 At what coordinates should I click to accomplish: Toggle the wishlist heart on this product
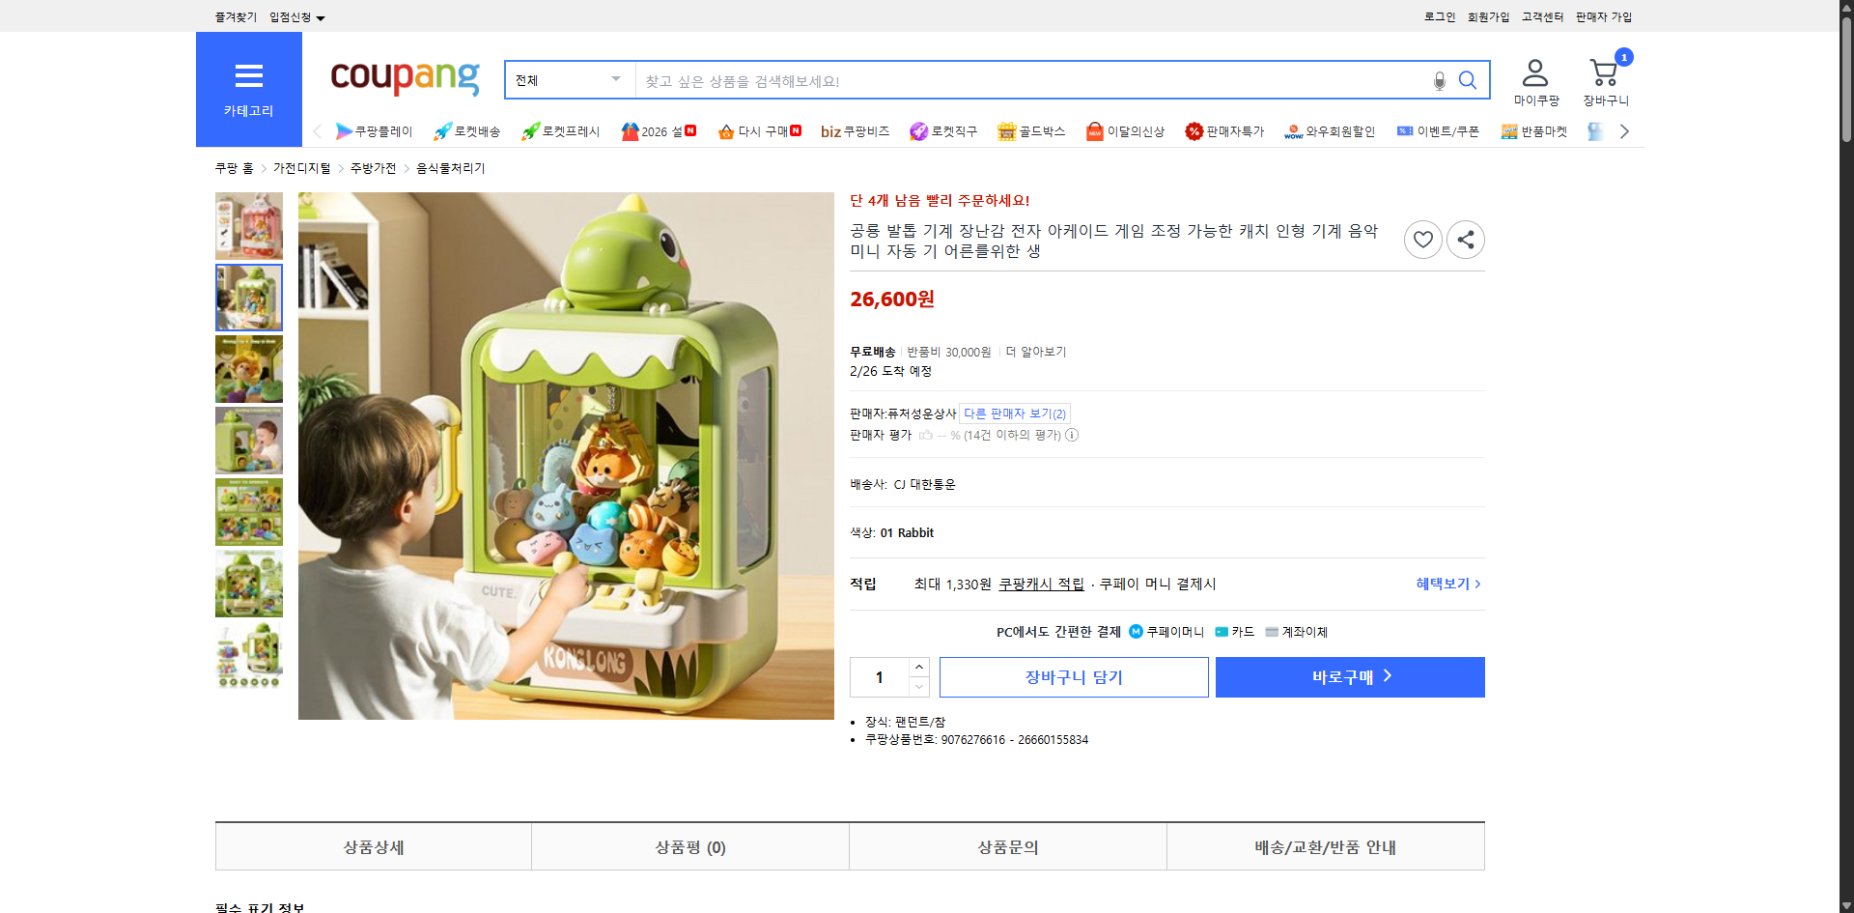click(x=1423, y=239)
